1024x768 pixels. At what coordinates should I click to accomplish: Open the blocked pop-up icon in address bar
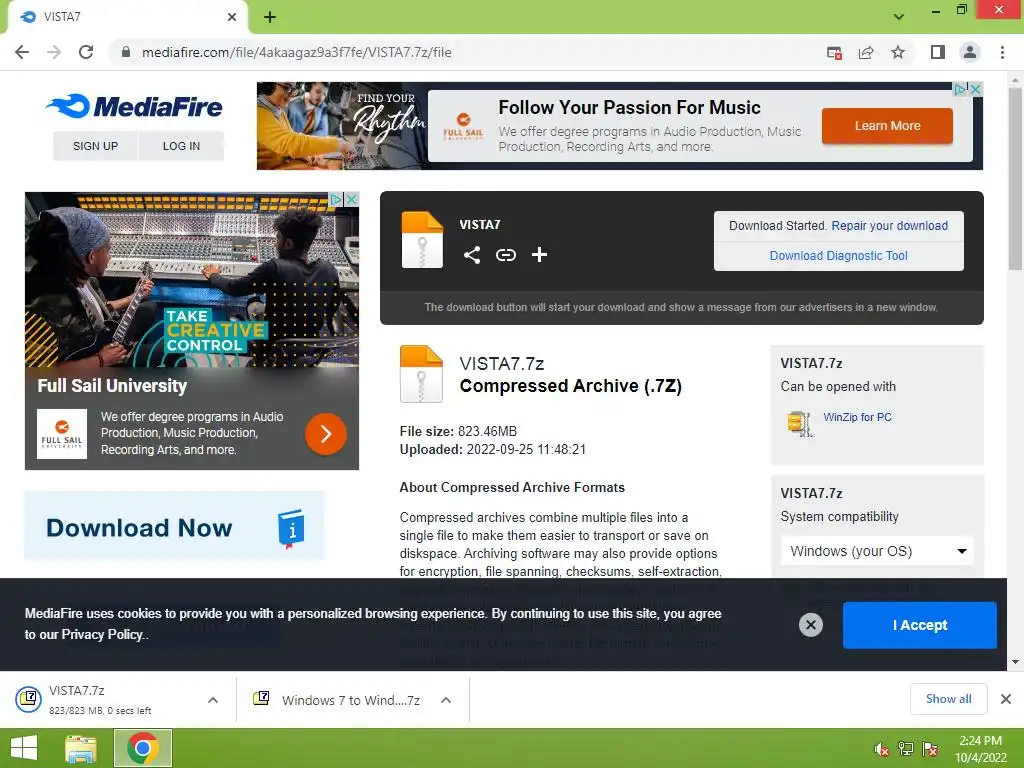point(834,52)
